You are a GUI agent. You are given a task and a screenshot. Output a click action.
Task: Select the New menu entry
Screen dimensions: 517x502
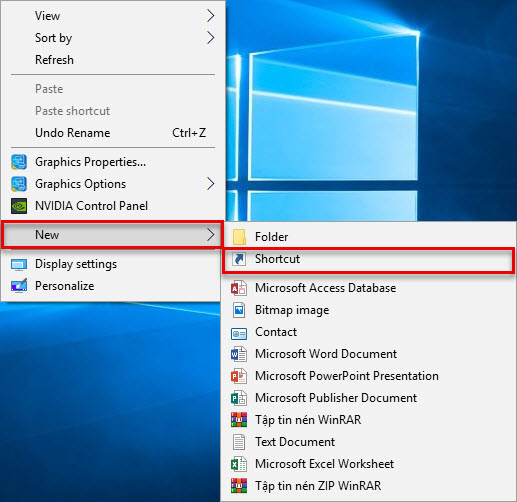pos(112,235)
